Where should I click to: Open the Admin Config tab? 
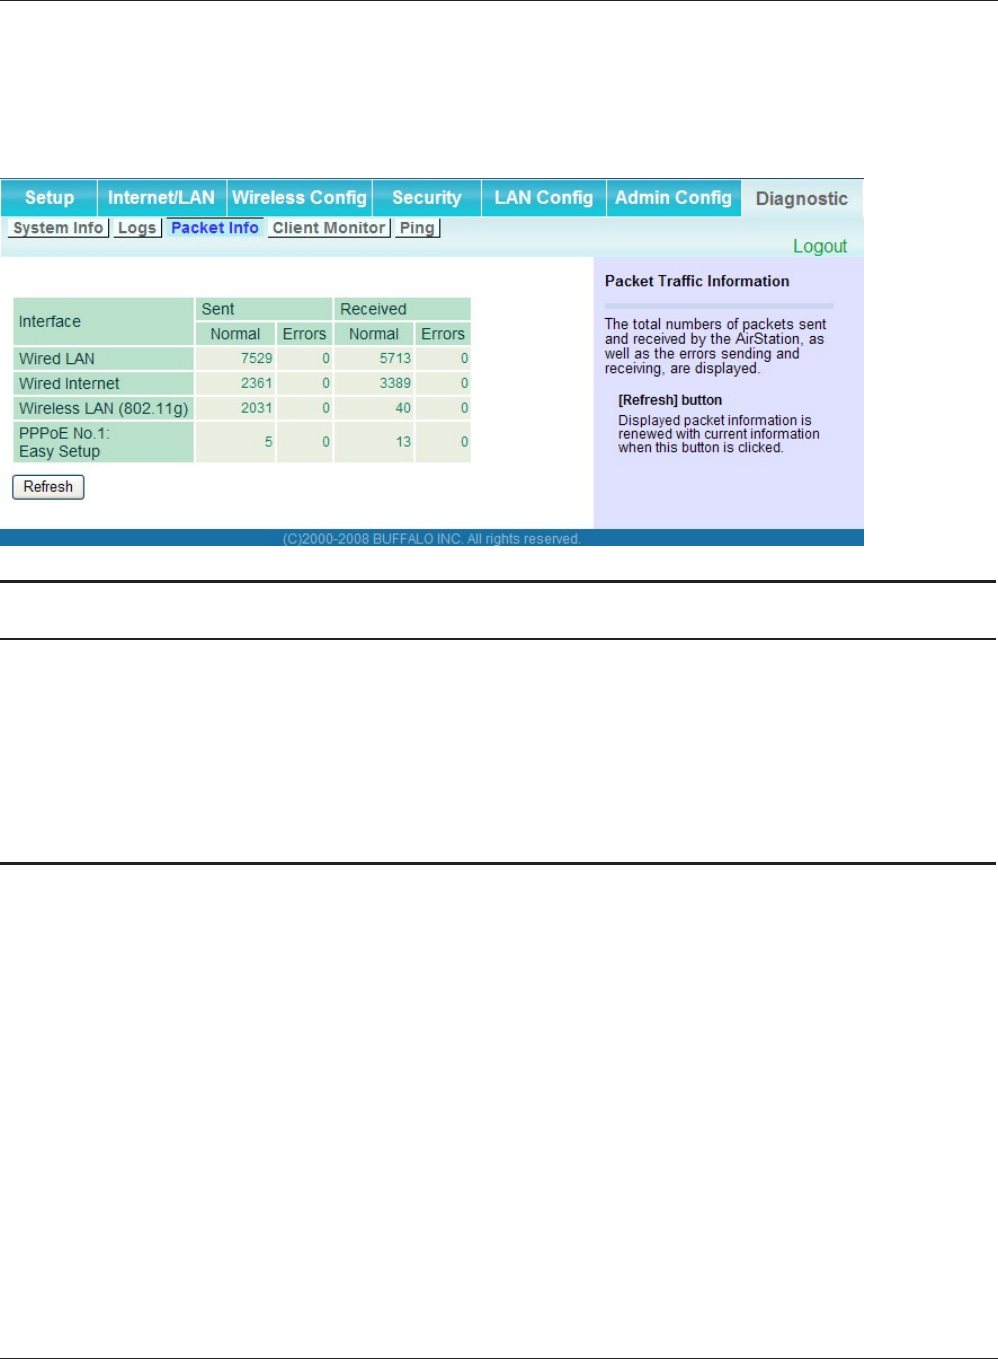tap(673, 198)
